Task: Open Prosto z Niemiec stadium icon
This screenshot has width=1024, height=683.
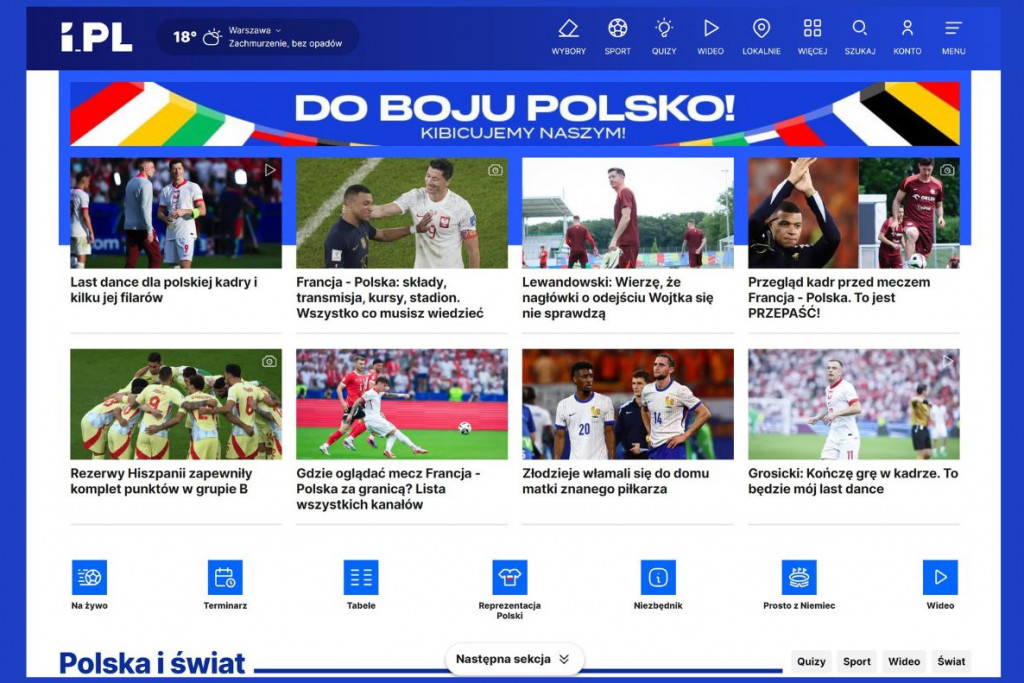Action: point(799,577)
